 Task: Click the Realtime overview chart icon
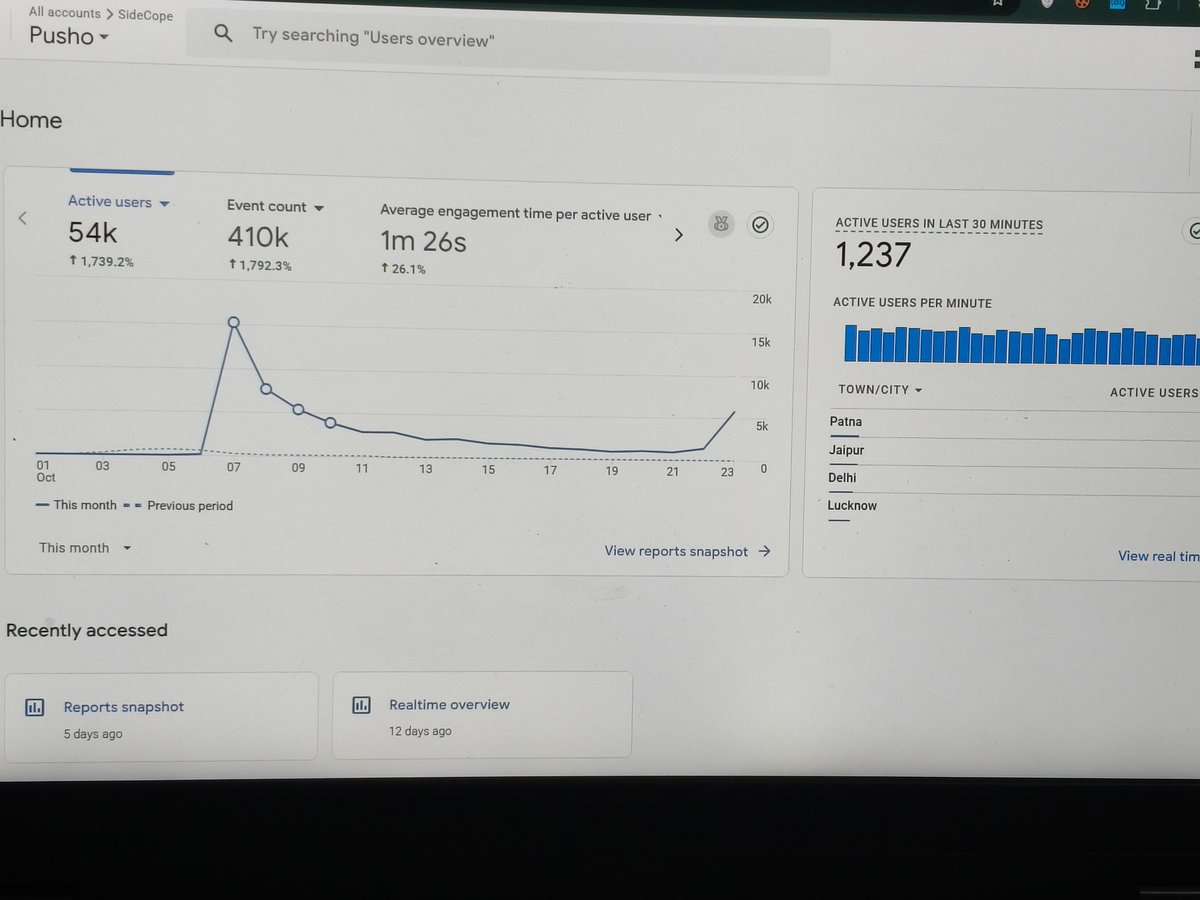[x=362, y=705]
